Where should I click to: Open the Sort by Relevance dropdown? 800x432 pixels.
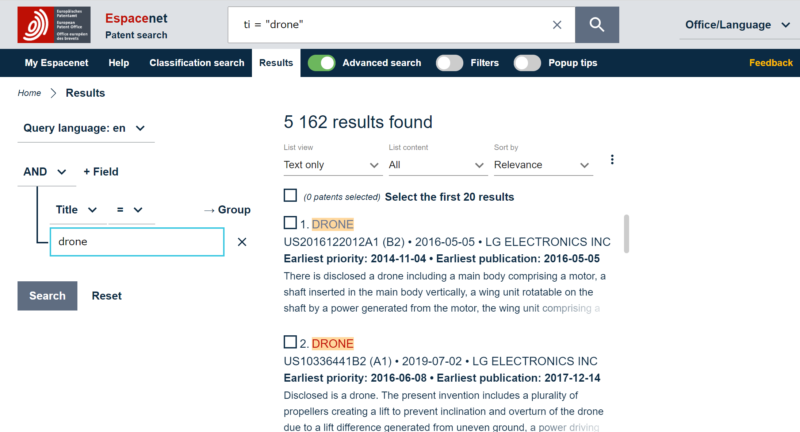click(542, 165)
